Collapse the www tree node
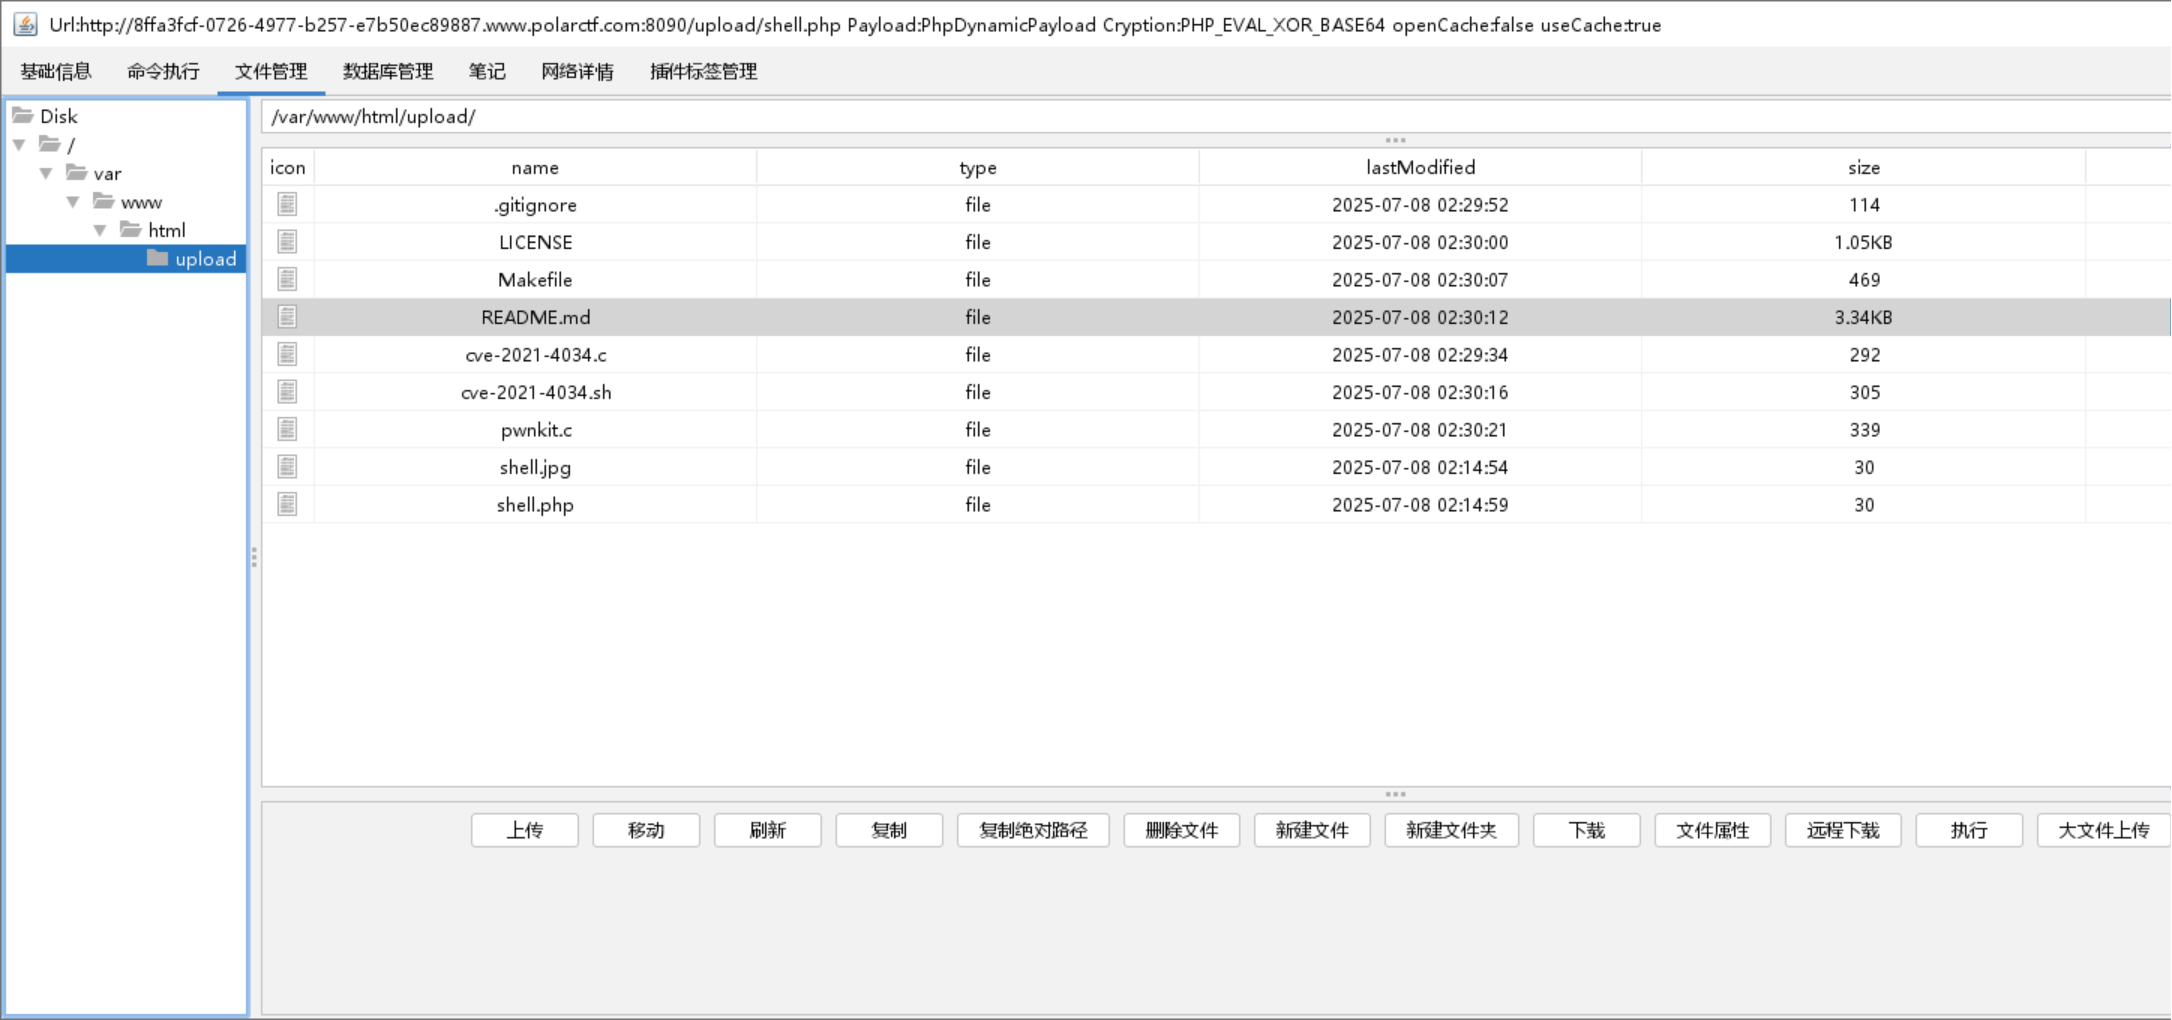Screen dimensions: 2172x1020 click(73, 202)
